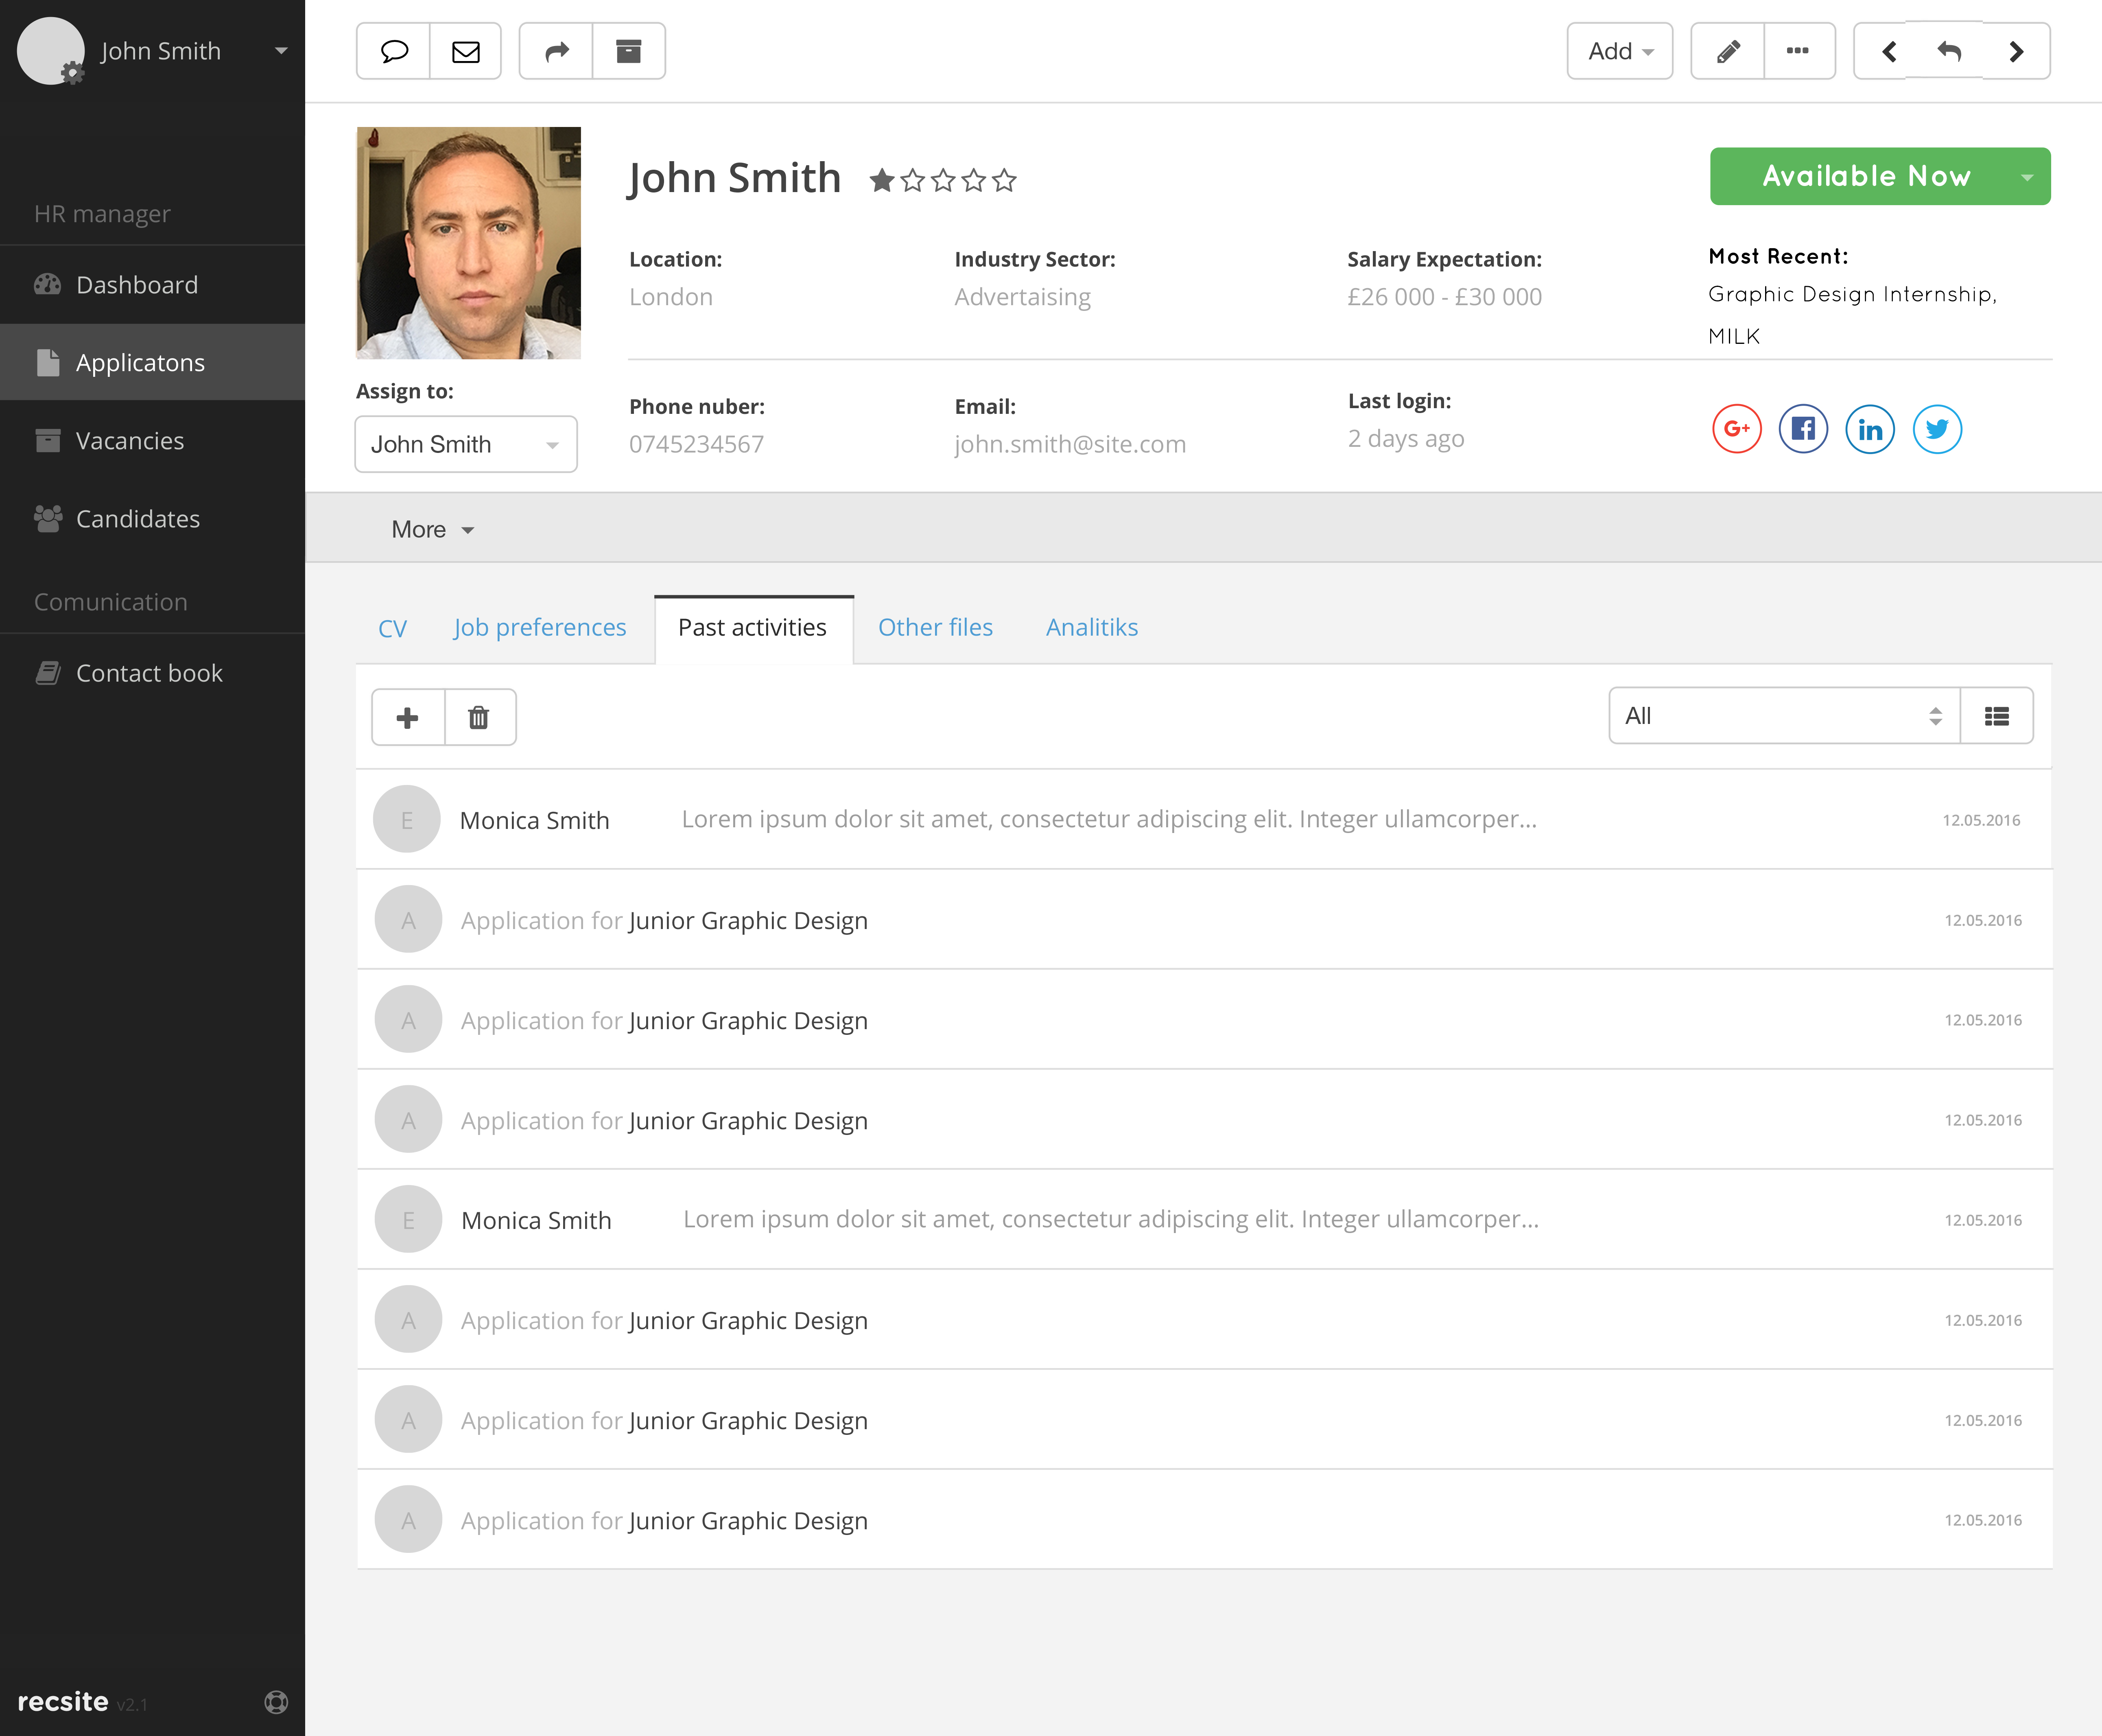Viewport: 2102px width, 1736px height.
Task: Click John Smith's profile photo
Action: (468, 242)
